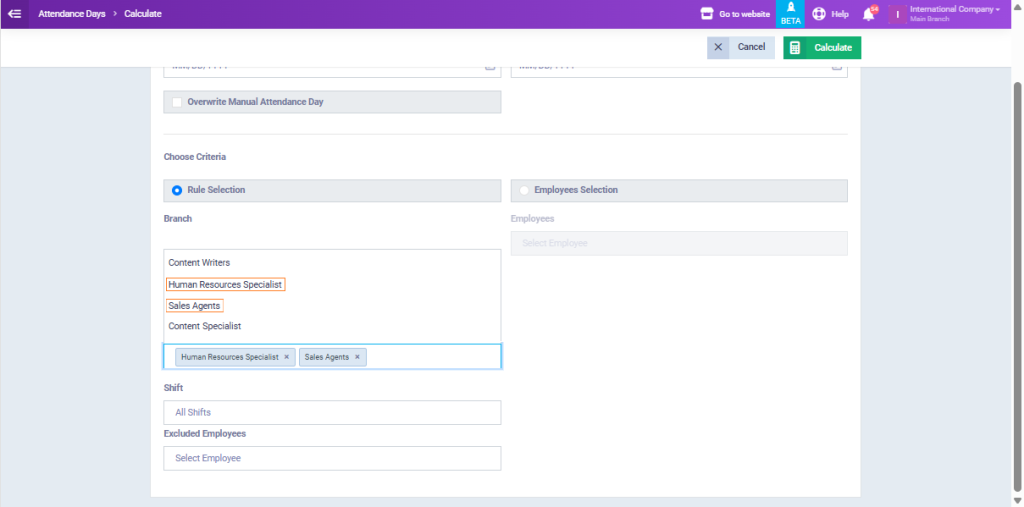The height and width of the screenshot is (507, 1024).
Task: Open the Go to website store icon
Action: (707, 14)
